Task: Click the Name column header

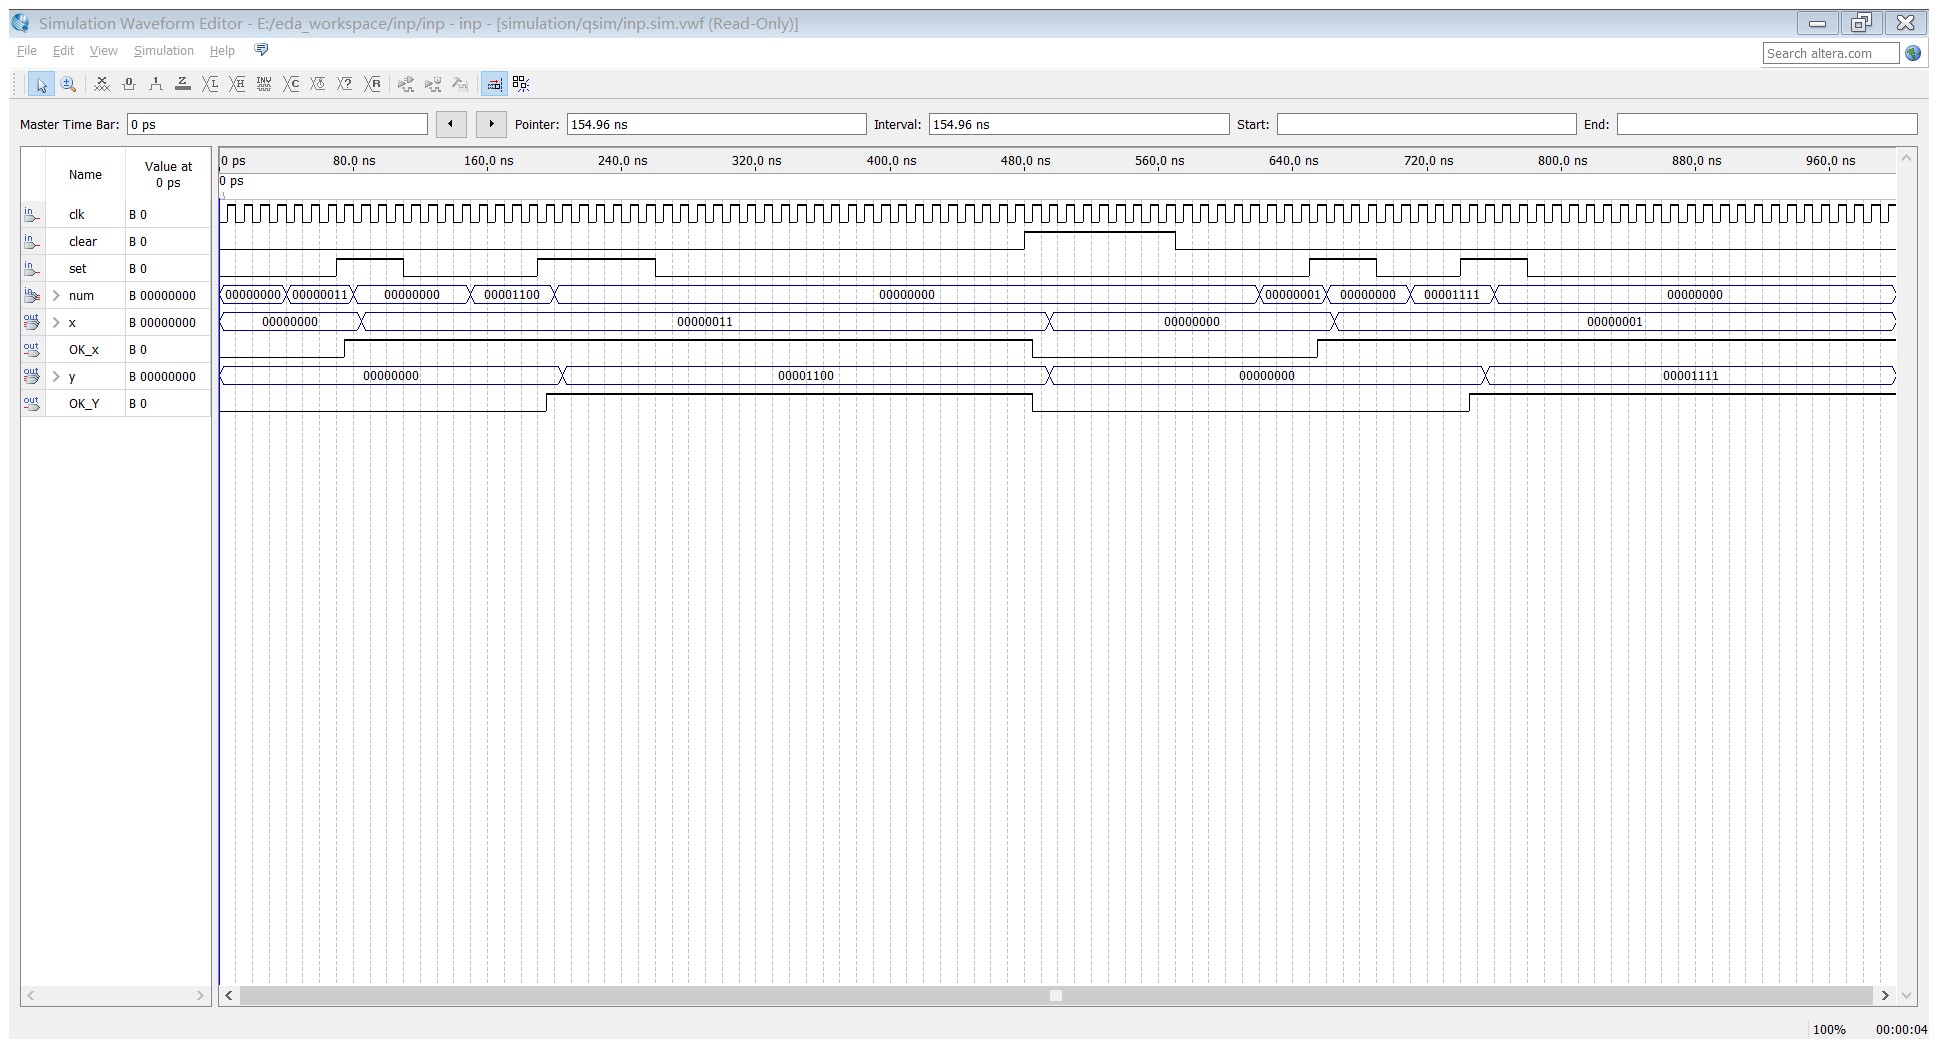Action: (x=85, y=175)
